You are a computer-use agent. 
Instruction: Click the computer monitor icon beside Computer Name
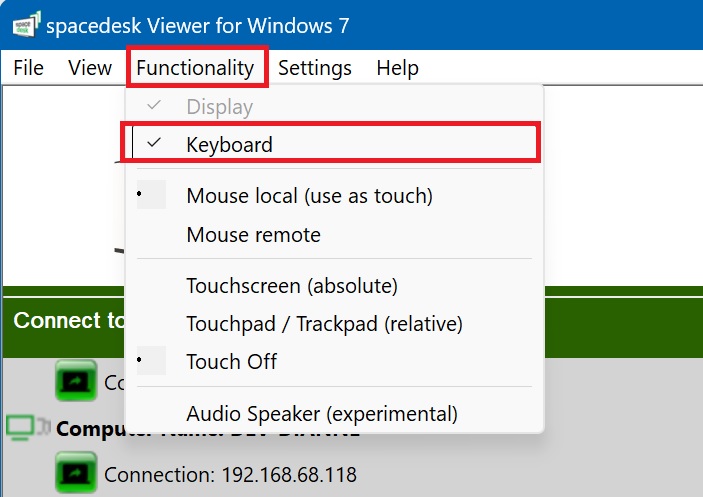click(x=20, y=428)
